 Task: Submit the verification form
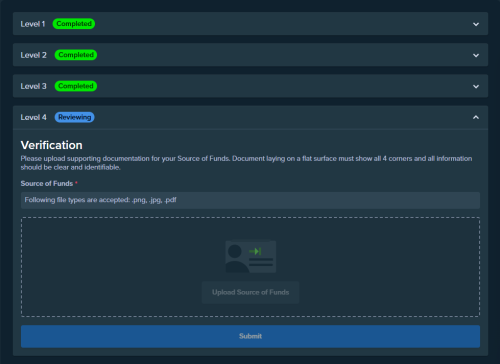[250, 336]
